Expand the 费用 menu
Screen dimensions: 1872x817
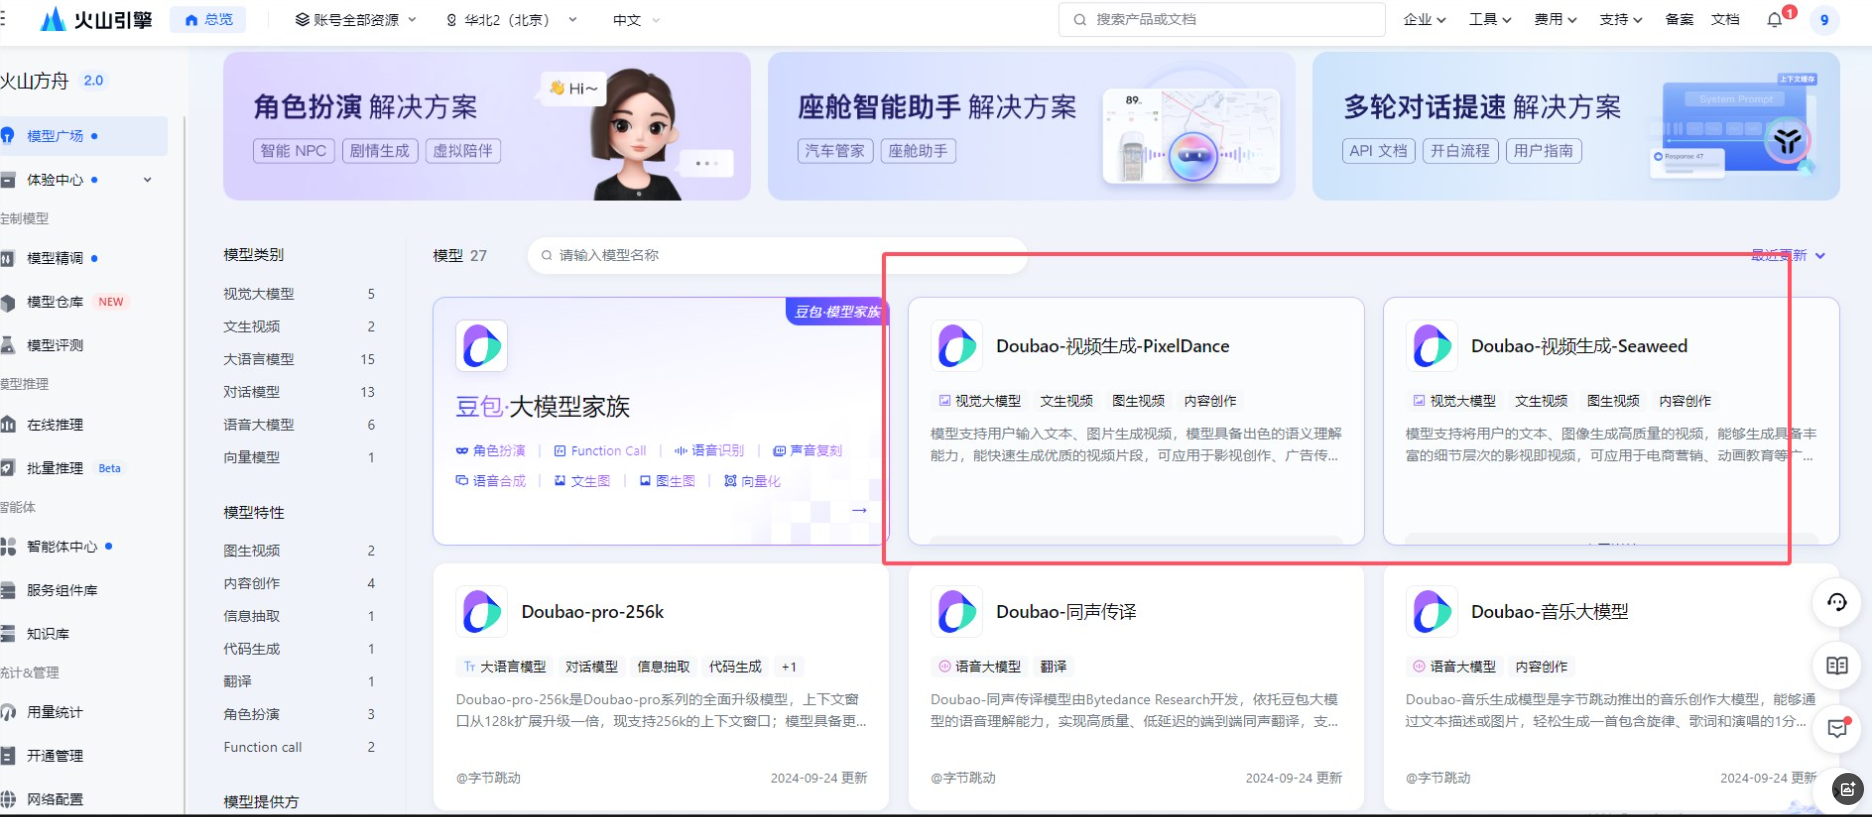tap(1555, 19)
